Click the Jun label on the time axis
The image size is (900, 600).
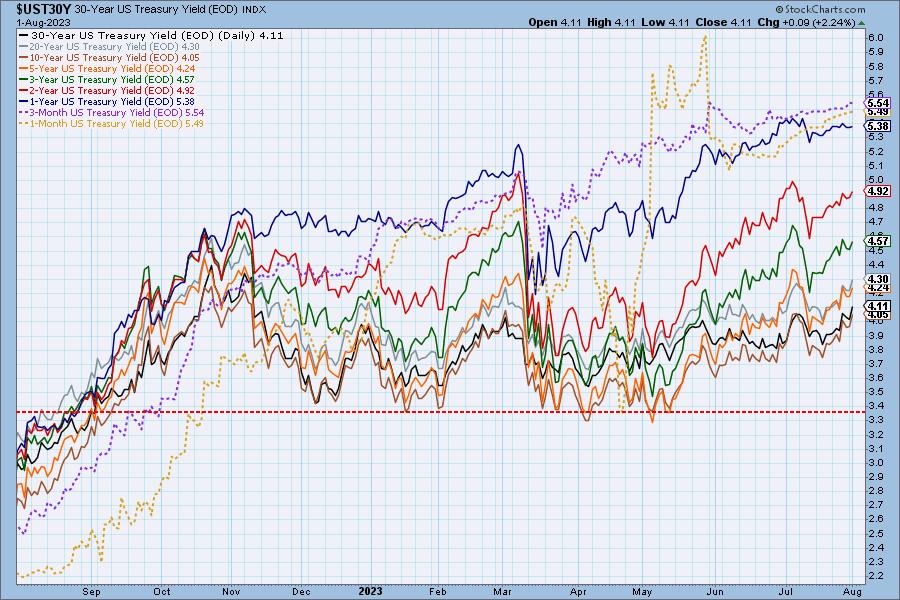(715, 591)
